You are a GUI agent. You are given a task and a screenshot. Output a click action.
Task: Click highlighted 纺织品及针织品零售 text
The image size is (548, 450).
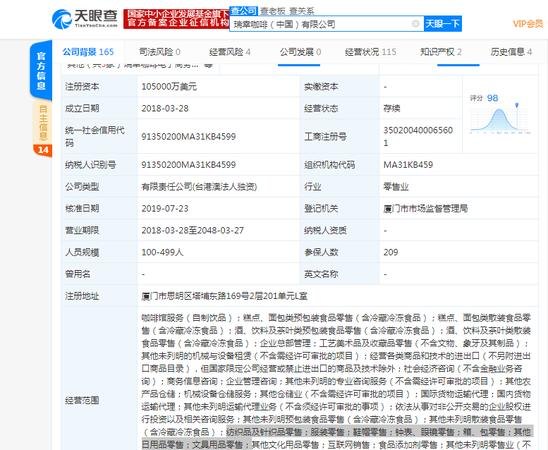265,432
